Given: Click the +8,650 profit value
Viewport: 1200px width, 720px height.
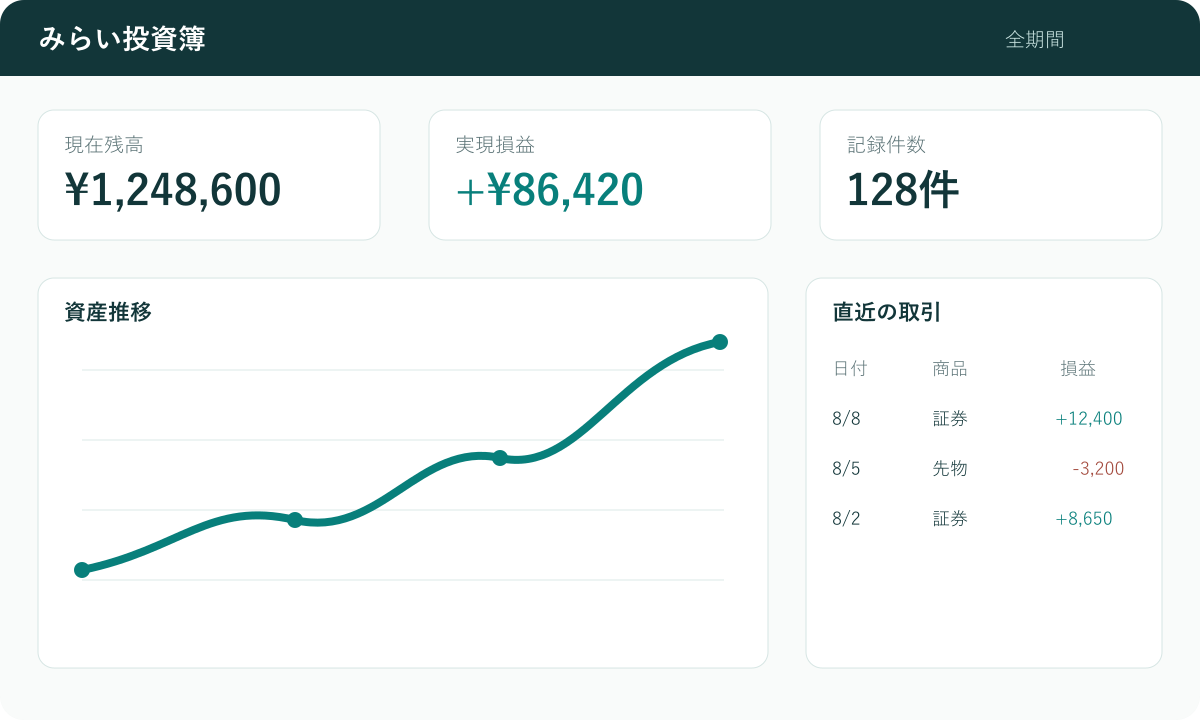Looking at the screenshot, I should pos(1084,519).
